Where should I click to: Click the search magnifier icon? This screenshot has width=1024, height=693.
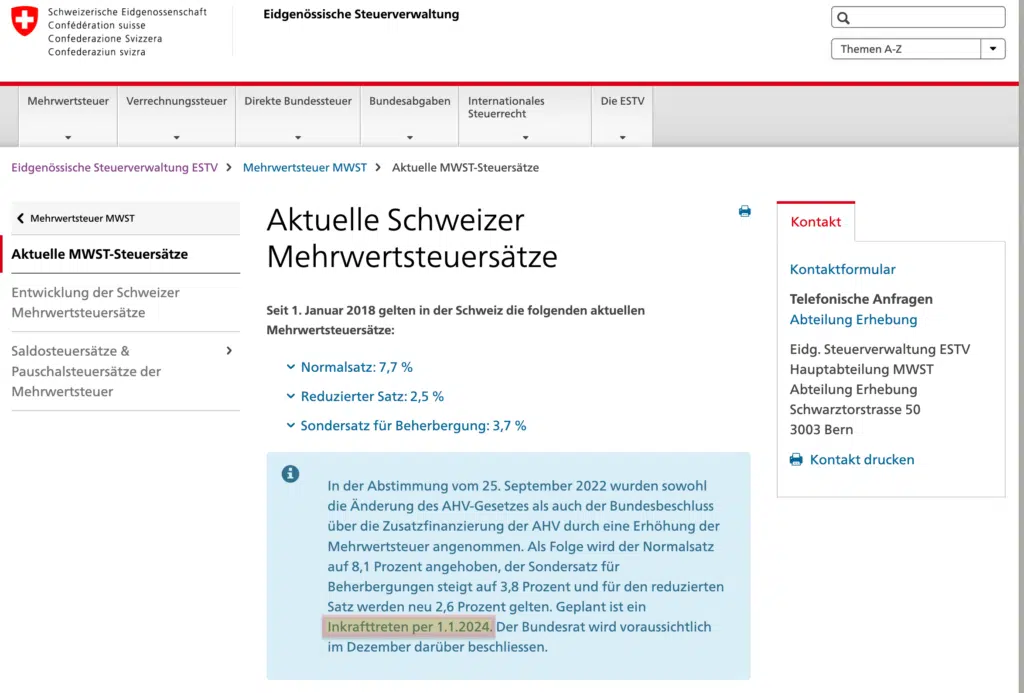844,18
